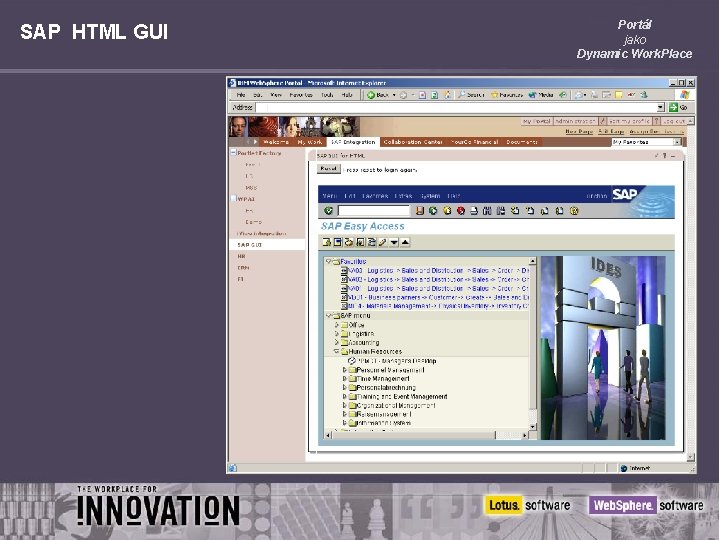Collapse the Portlet Factory section in left navigation
Viewport: 720px width, 540px height.
tap(233, 152)
